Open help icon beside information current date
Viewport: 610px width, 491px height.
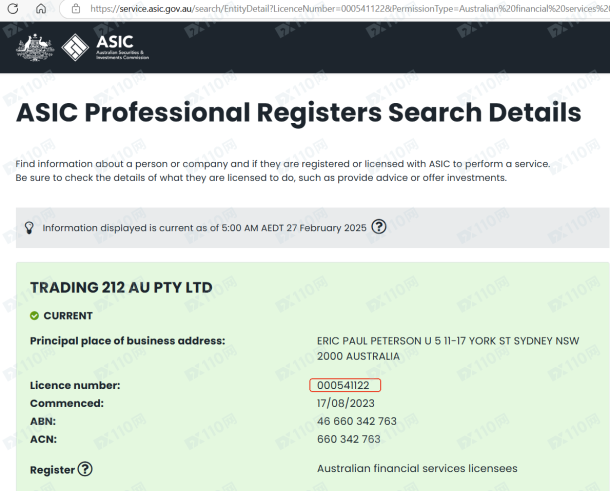pyautogui.click(x=379, y=226)
